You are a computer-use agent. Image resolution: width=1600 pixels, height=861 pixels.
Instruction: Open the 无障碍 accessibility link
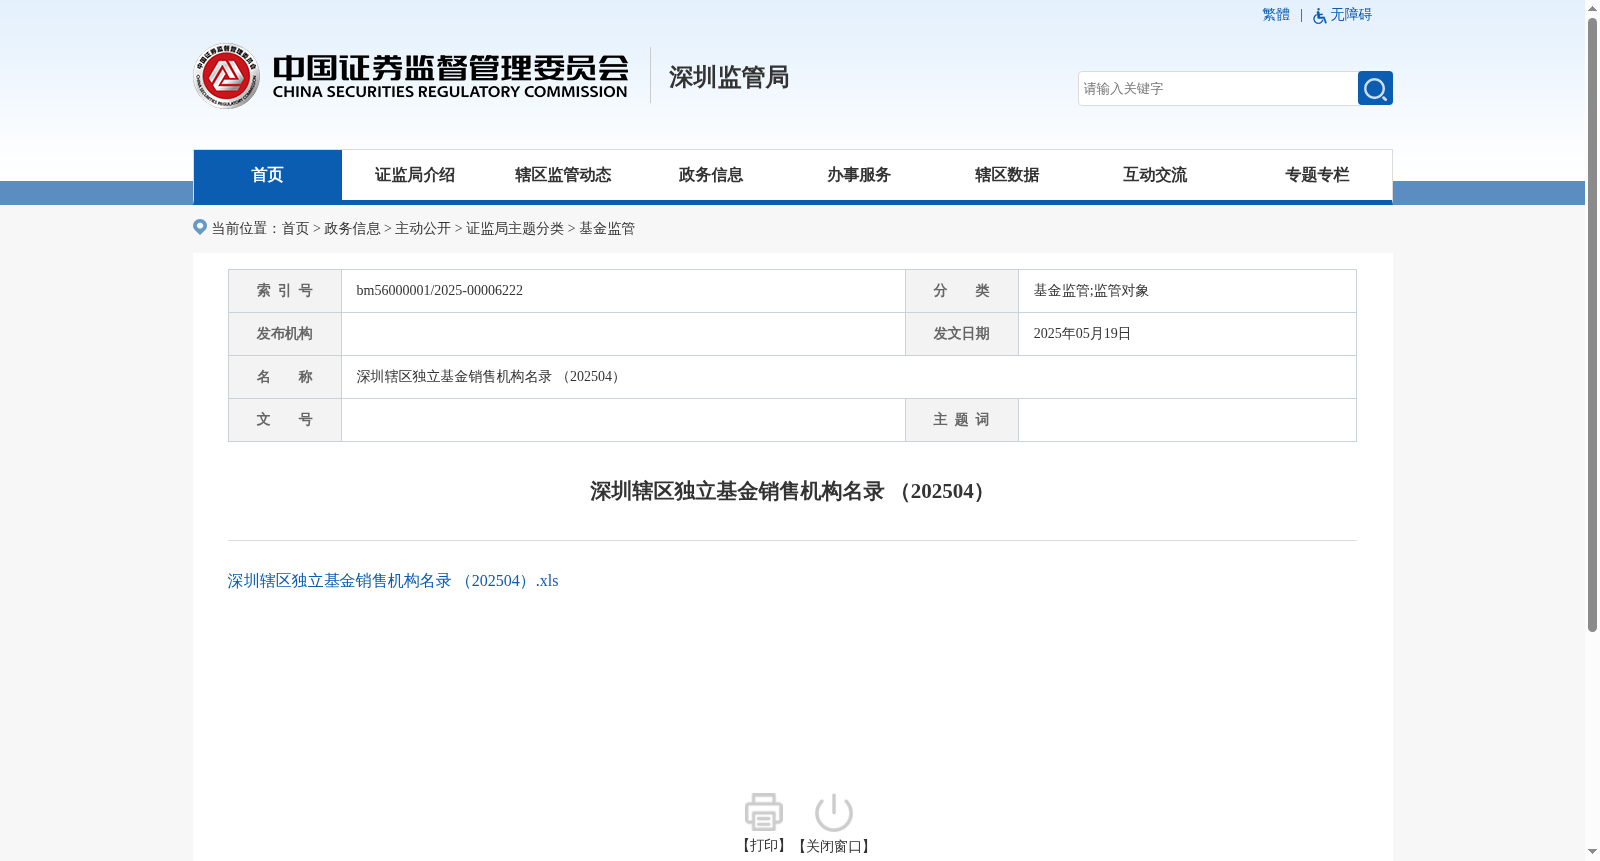click(x=1351, y=15)
